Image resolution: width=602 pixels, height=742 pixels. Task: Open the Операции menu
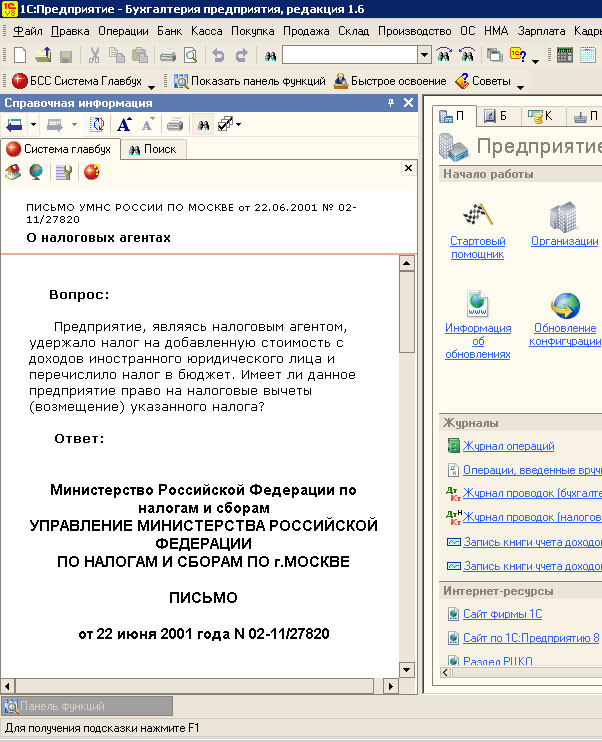click(123, 31)
